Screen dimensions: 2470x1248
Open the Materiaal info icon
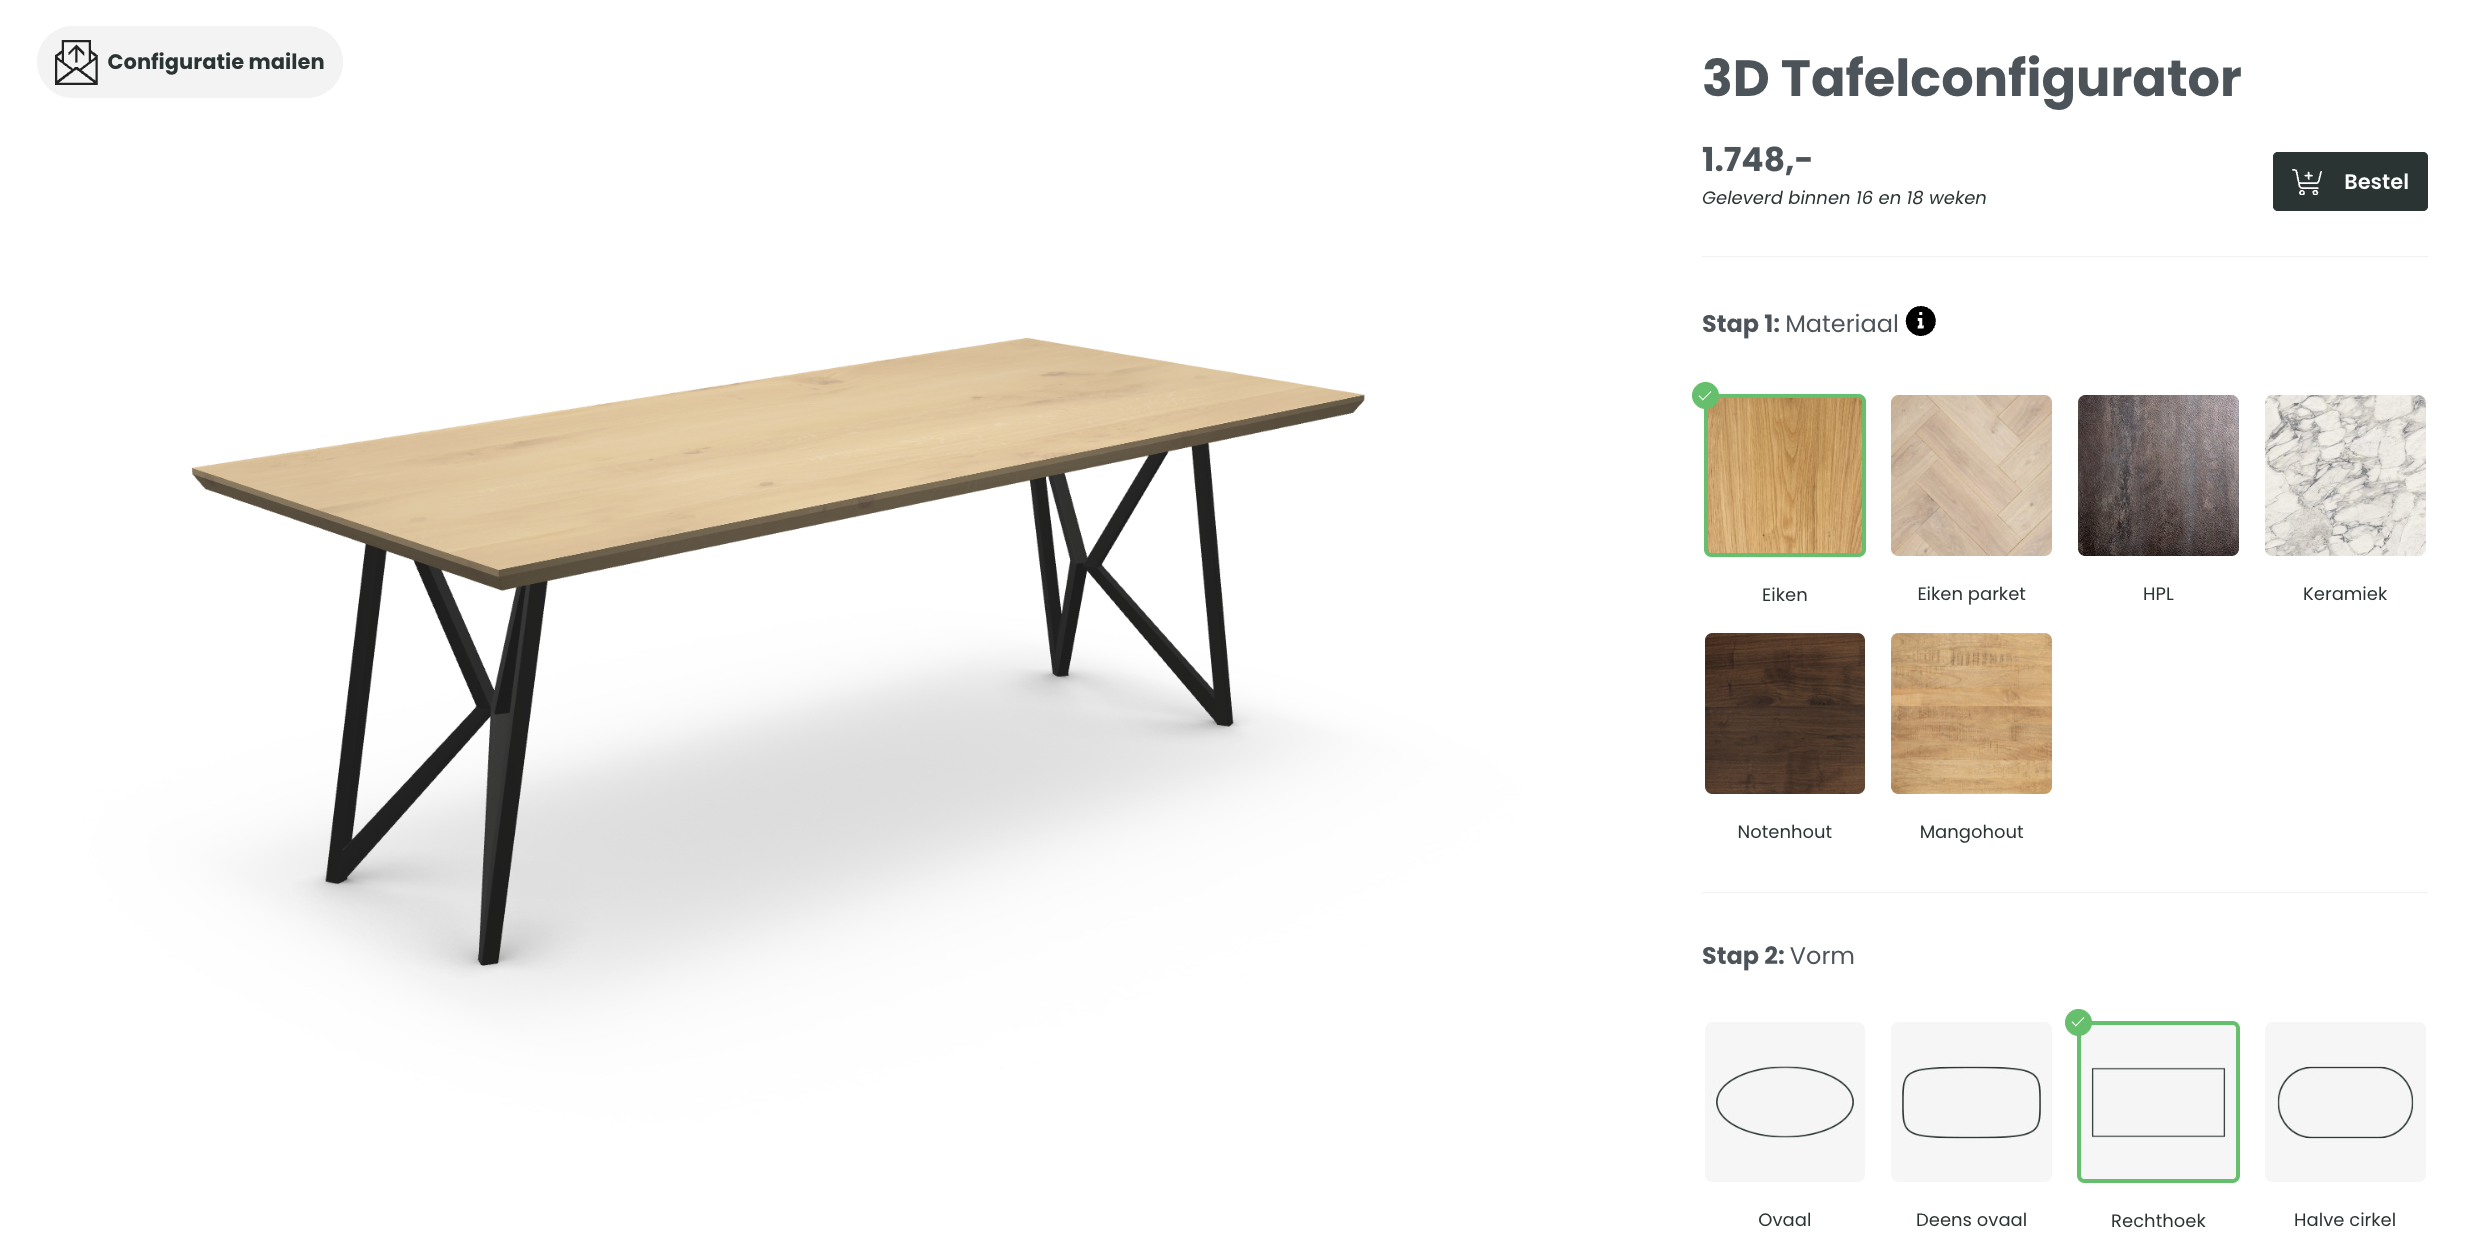(x=1920, y=321)
